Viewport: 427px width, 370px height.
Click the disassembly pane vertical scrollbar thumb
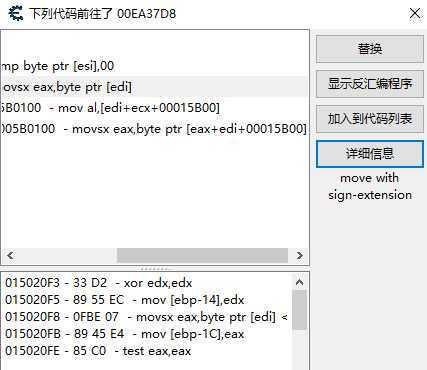tap(299, 310)
